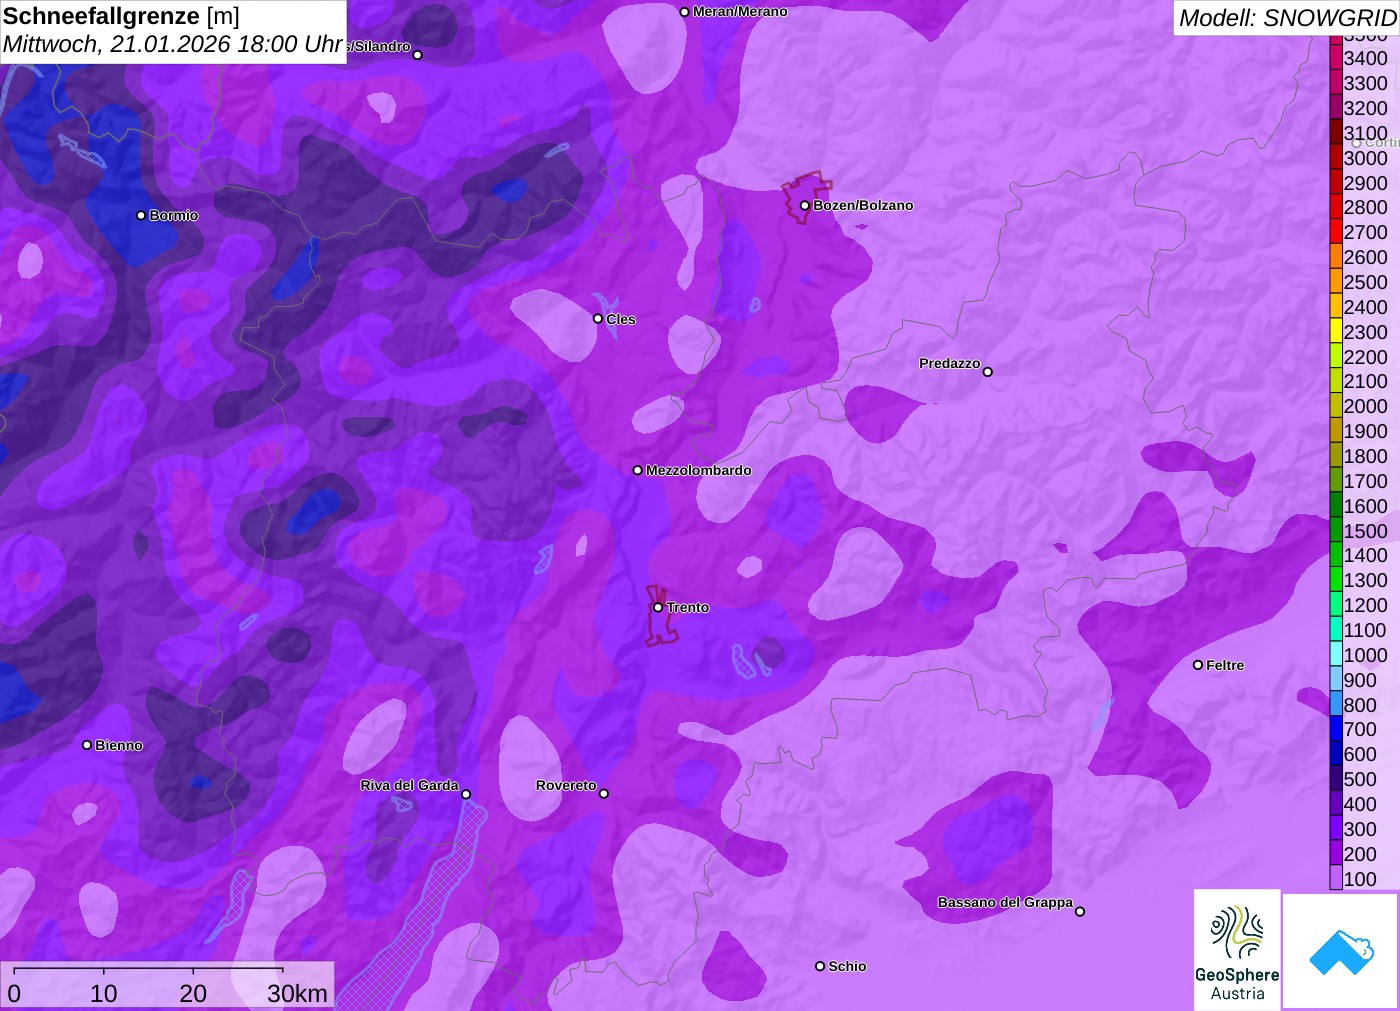1400x1011 pixels.
Task: Click the Cles city marker dot
Action: (598, 319)
